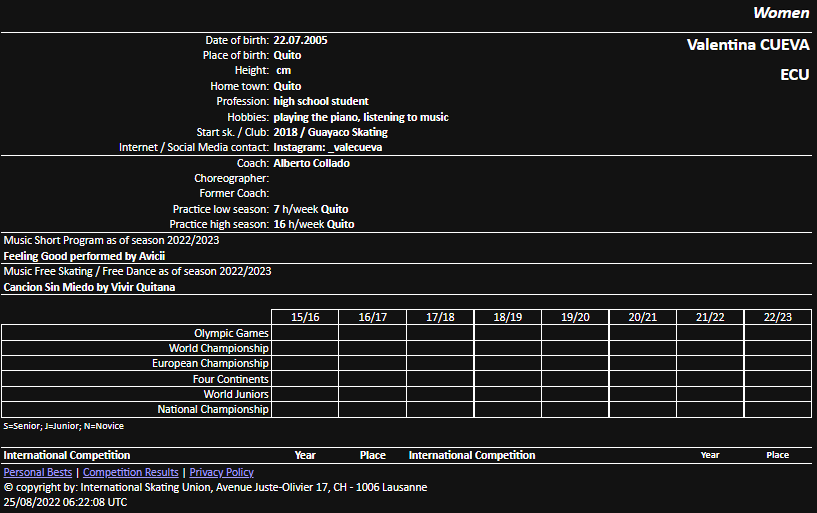
Task: Click the 15/16 season column header
Action: 305,317
